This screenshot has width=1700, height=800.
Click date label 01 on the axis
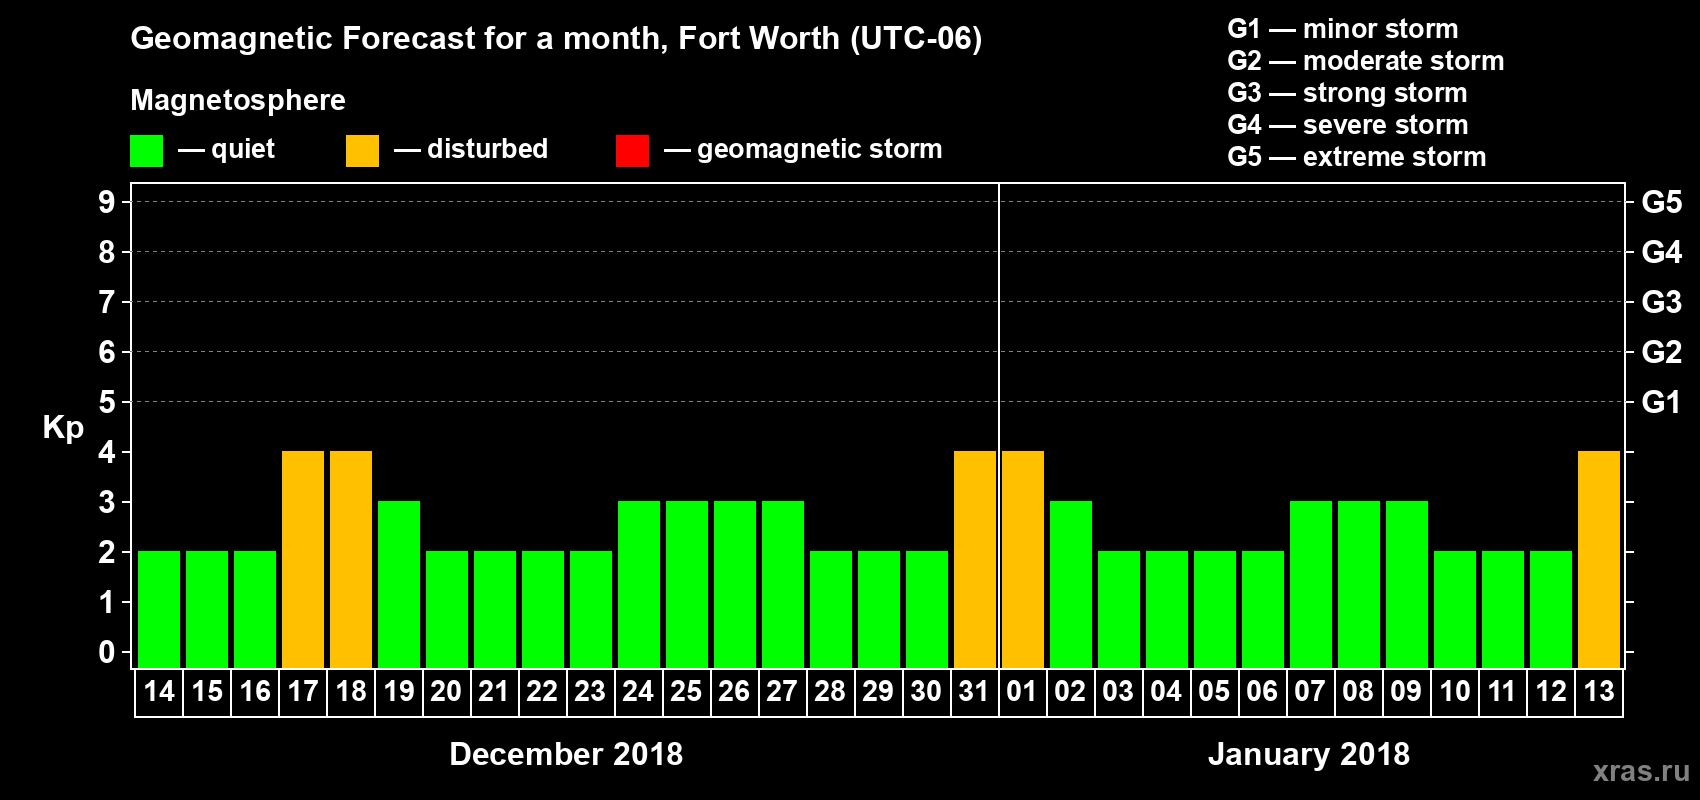tap(1022, 692)
